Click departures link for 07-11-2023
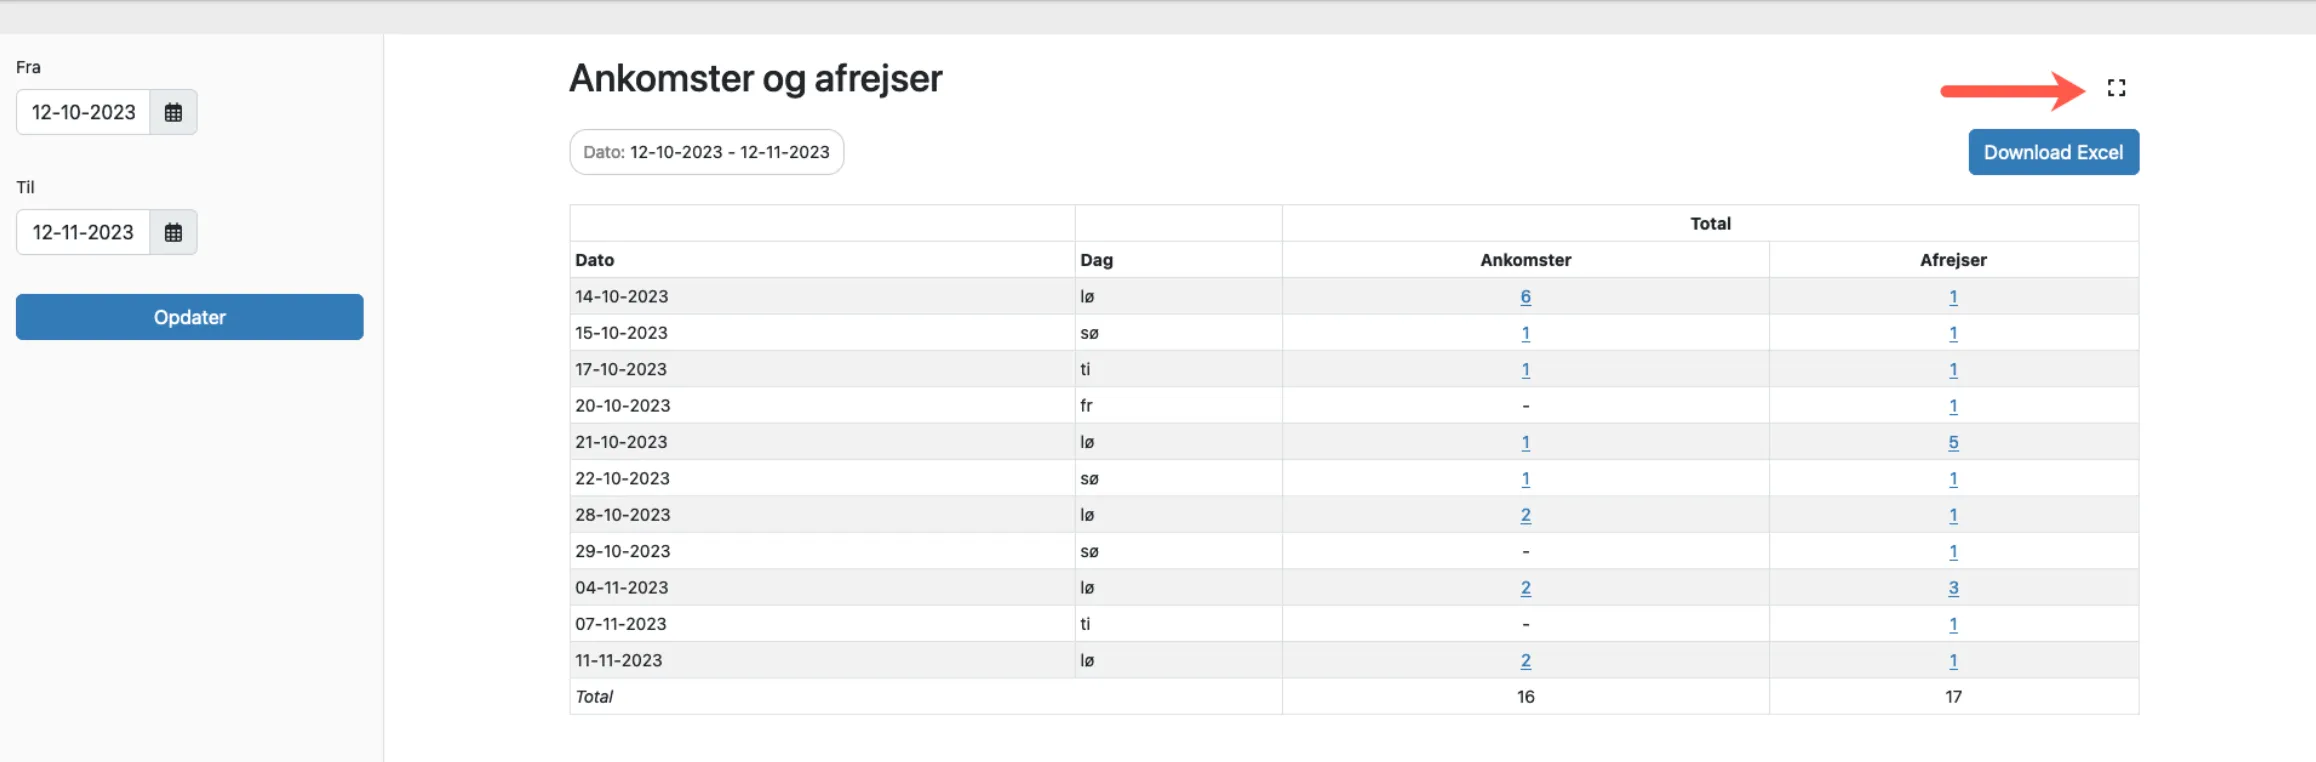 1953,624
